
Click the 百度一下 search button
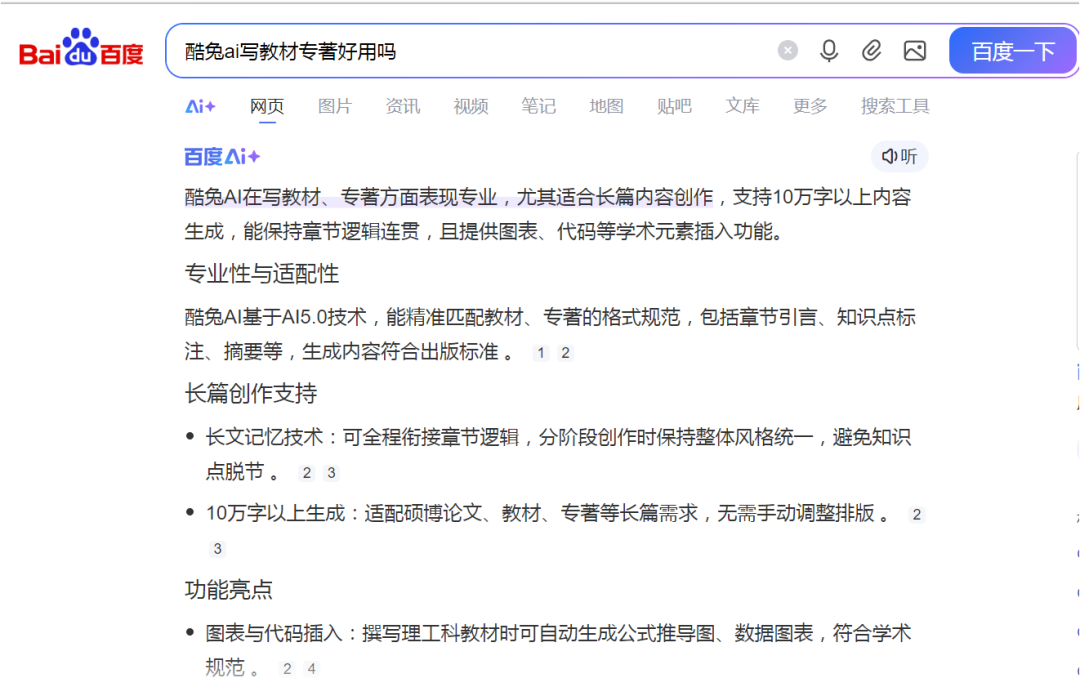click(x=1012, y=51)
